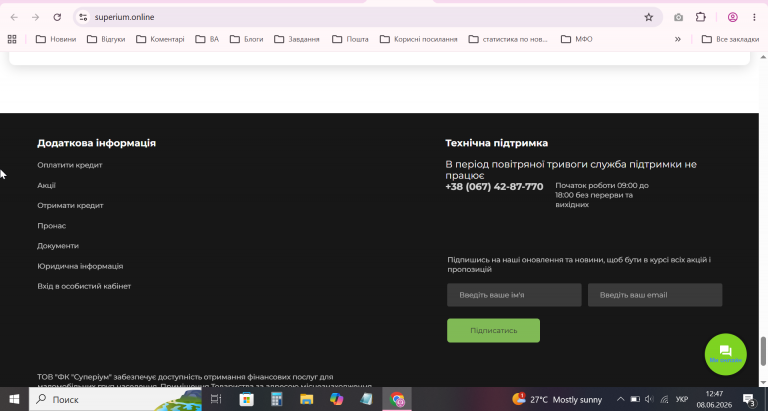Open the Завдання bookmark folder
The image size is (768, 411).
[297, 39]
